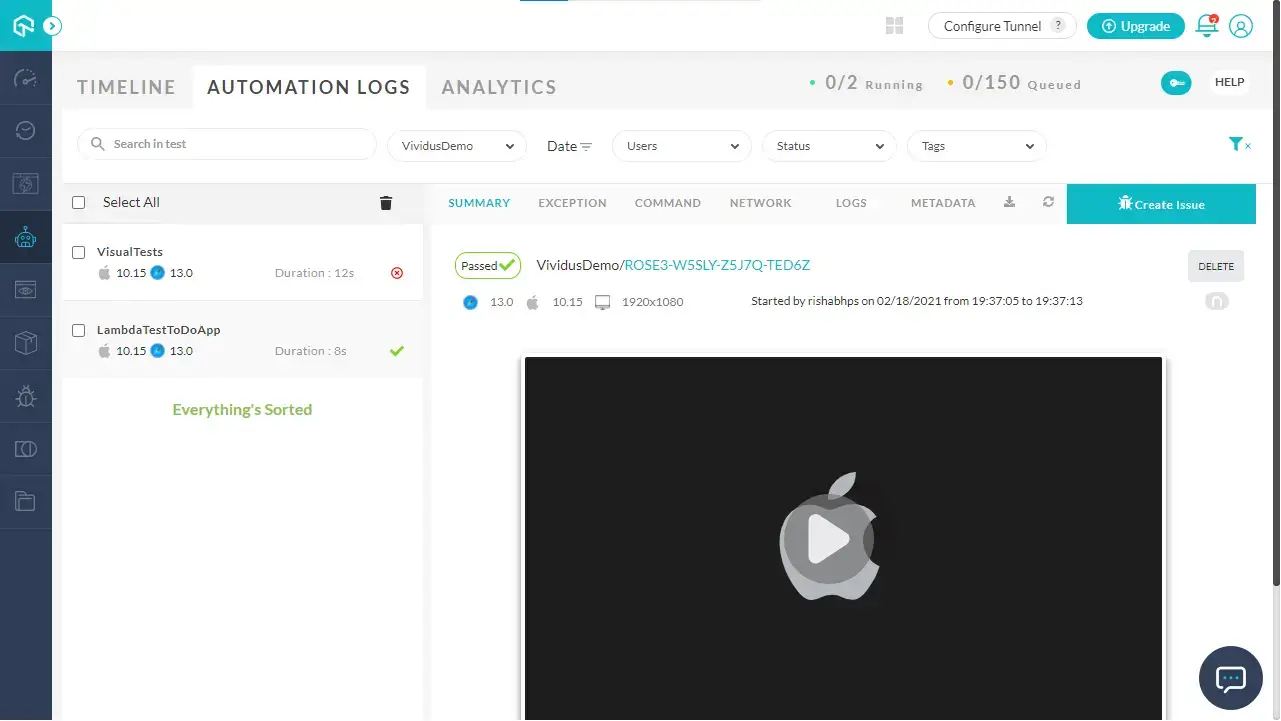Click the Create Issue button
1281x721 pixels.
point(1161,203)
